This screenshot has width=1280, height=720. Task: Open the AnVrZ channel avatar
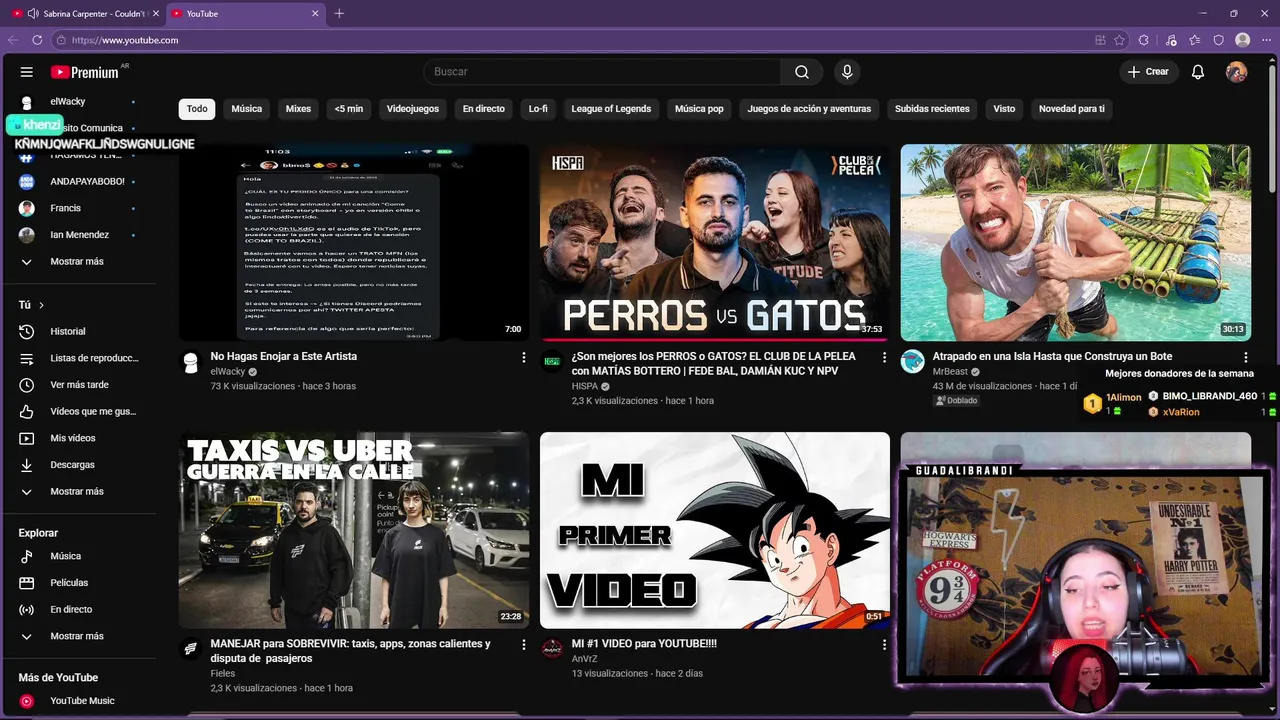[x=552, y=649]
